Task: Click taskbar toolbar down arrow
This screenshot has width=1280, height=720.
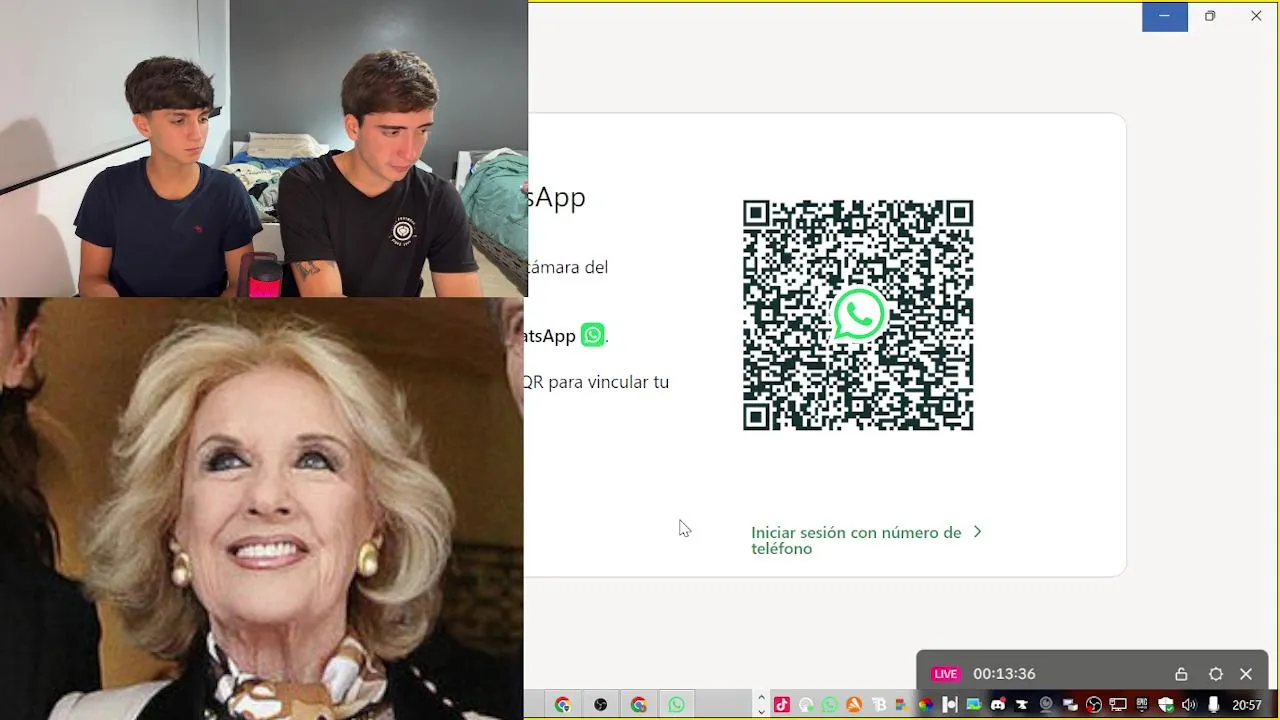Action: tap(761, 712)
